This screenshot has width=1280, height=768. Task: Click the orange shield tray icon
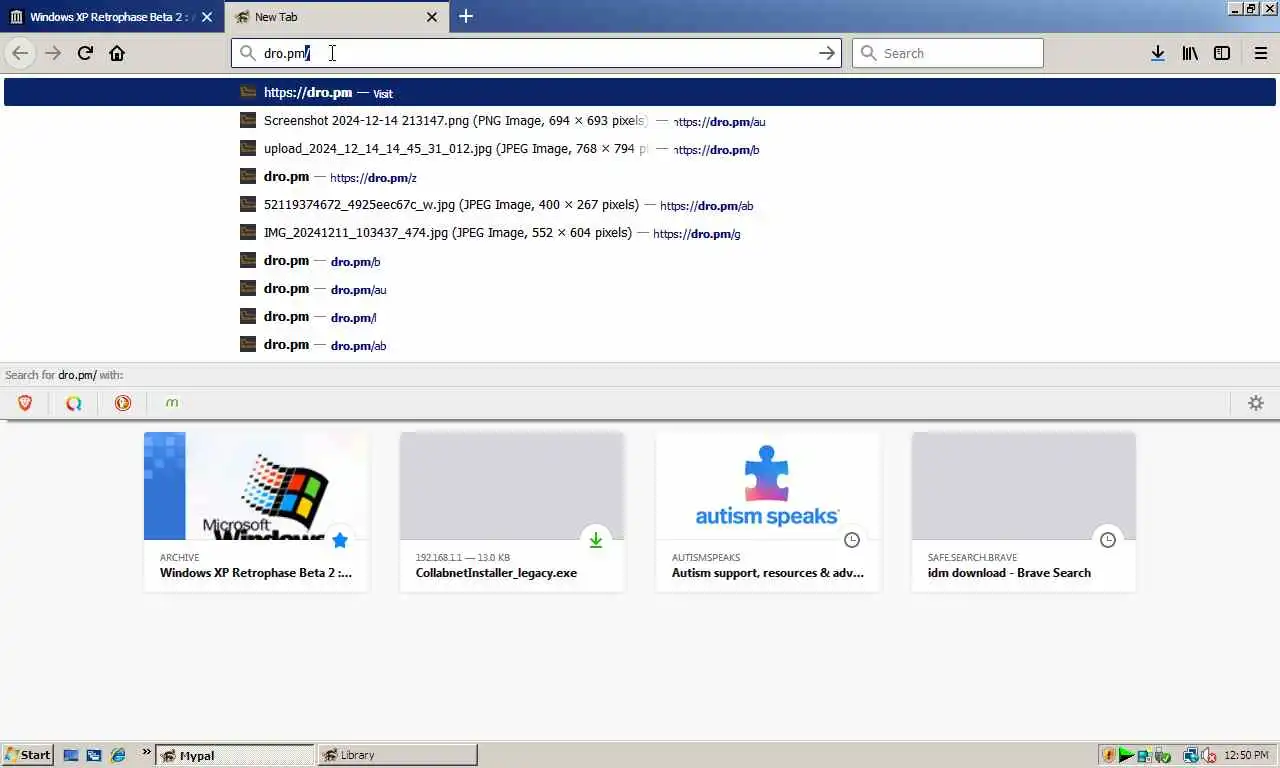point(1108,755)
